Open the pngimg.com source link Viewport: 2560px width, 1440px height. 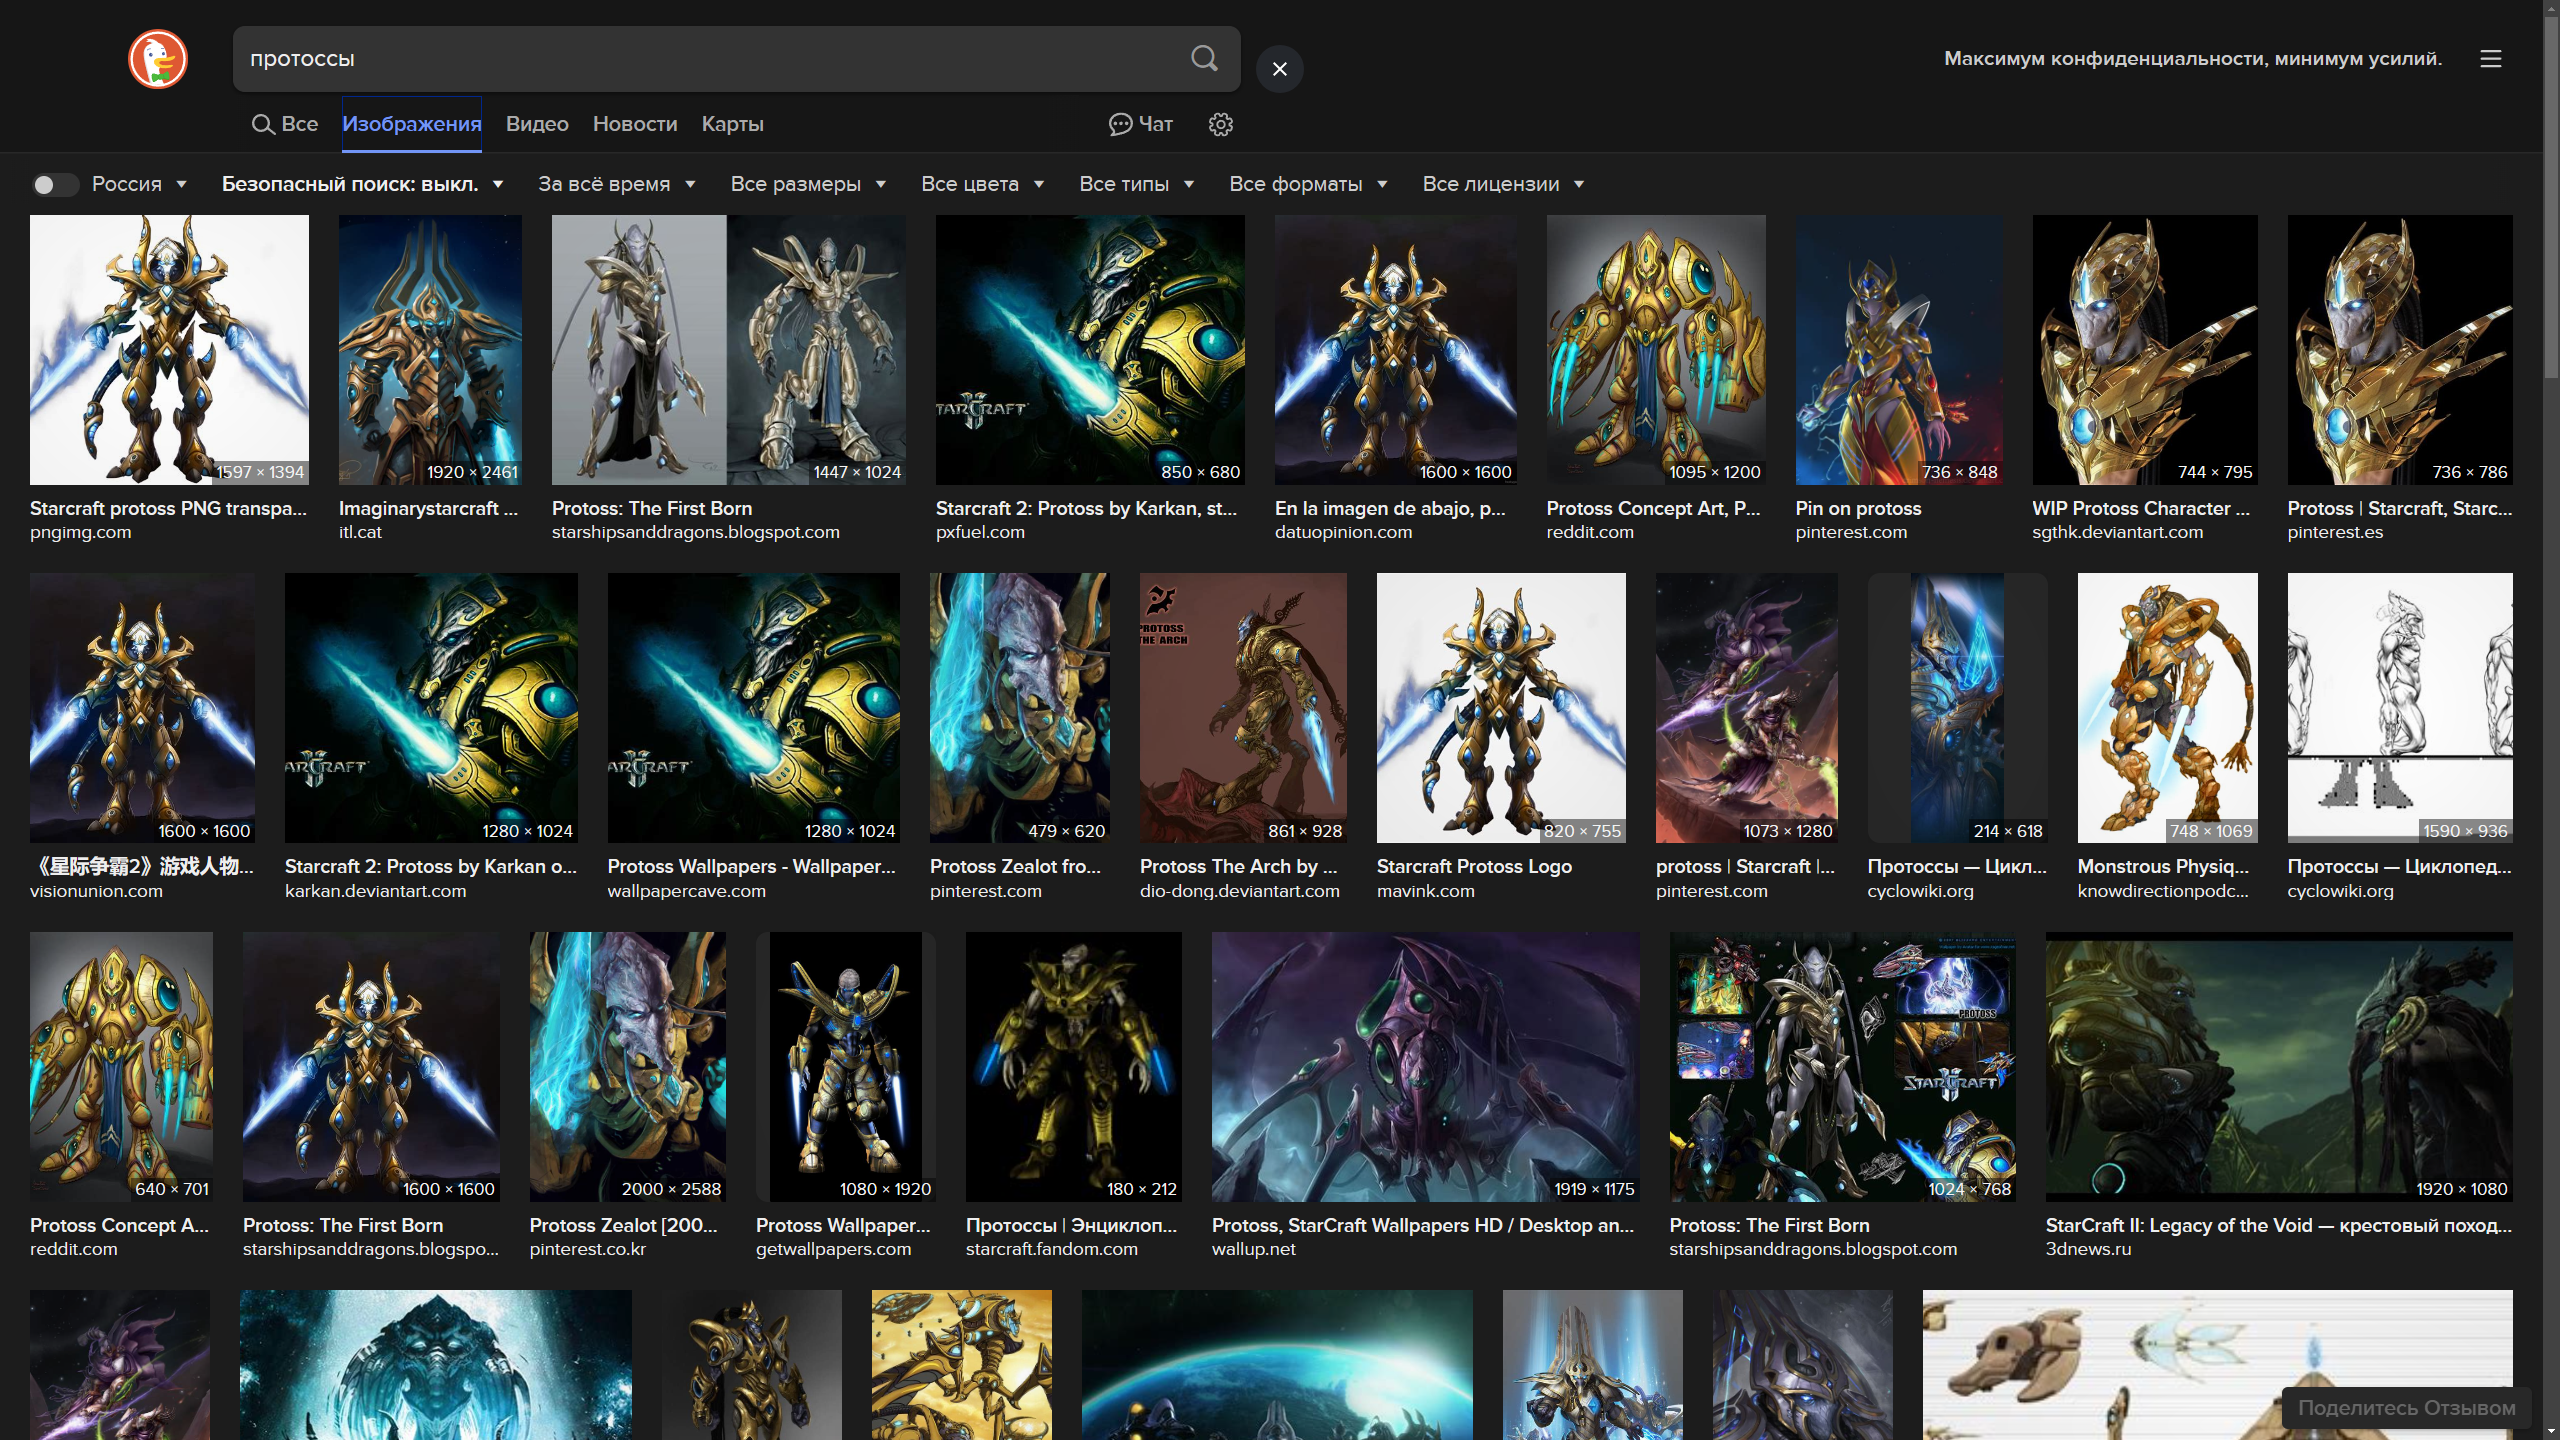click(x=81, y=532)
